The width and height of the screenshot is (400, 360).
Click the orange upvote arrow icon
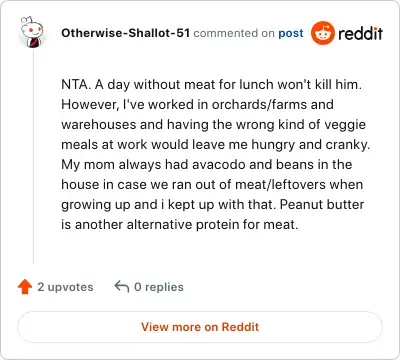25,287
